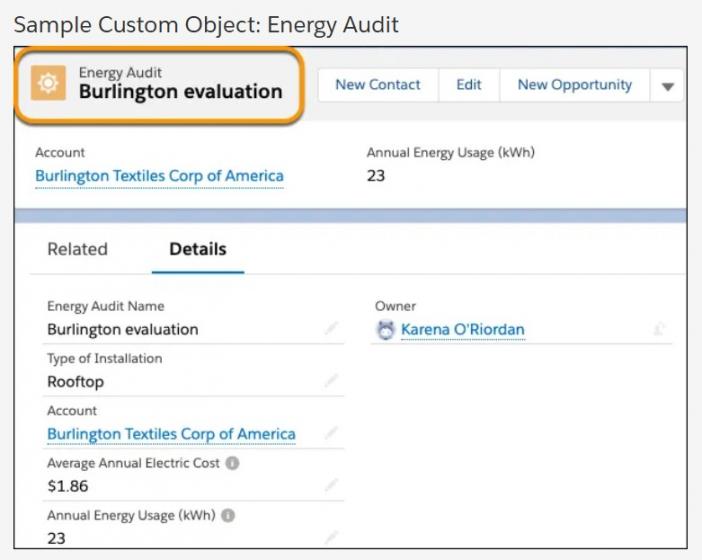Click the Average Annual Electric Cost label
702x560 pixels.
pos(133,463)
